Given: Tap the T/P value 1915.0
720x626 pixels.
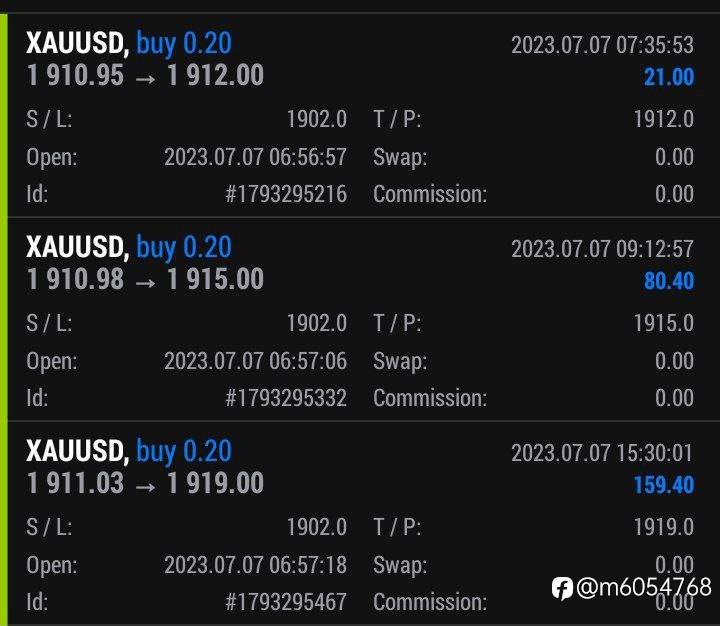Looking at the screenshot, I should click(663, 324).
